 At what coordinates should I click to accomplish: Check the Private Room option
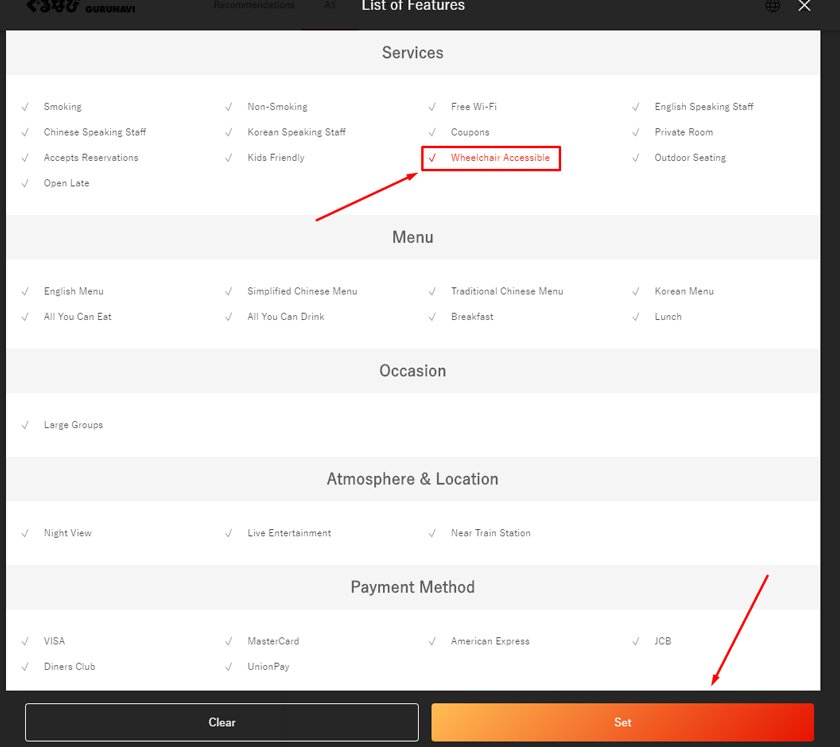tap(673, 132)
